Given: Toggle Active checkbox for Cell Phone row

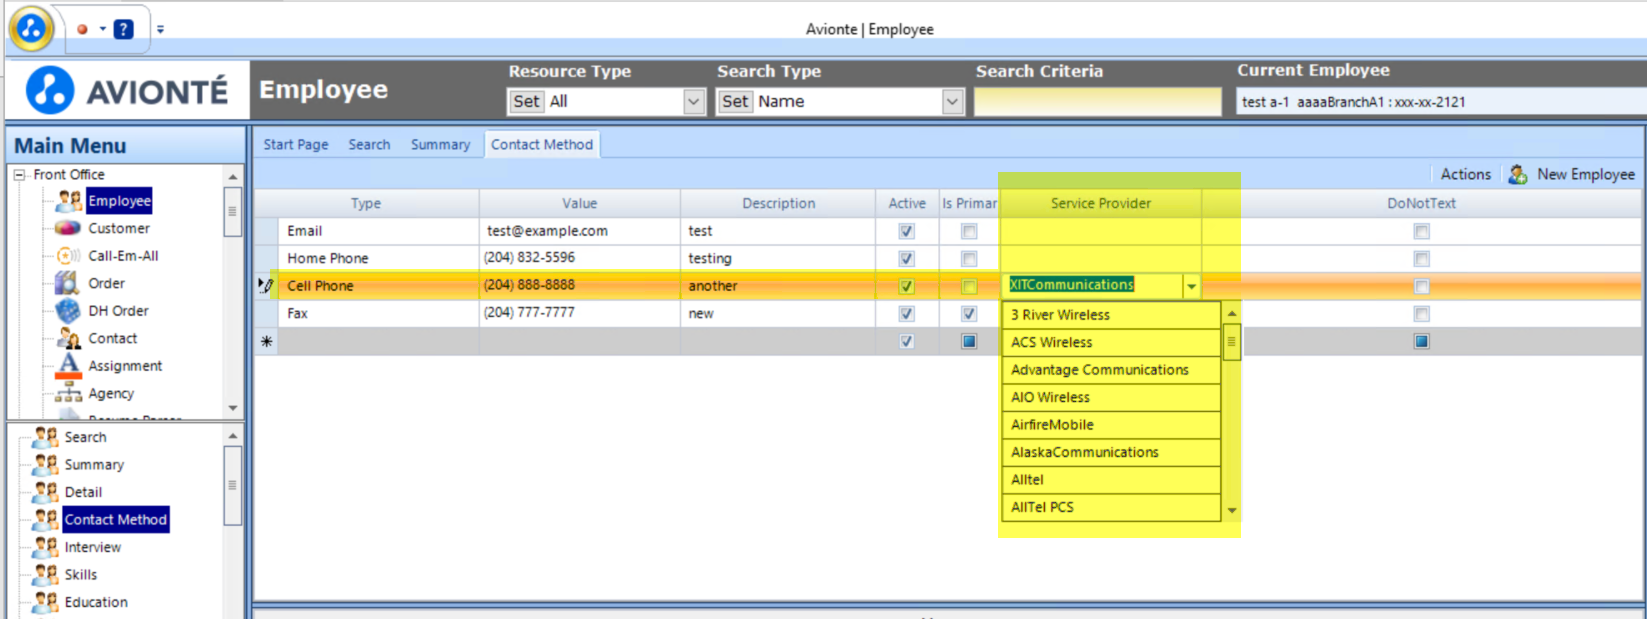Looking at the screenshot, I should point(906,286).
